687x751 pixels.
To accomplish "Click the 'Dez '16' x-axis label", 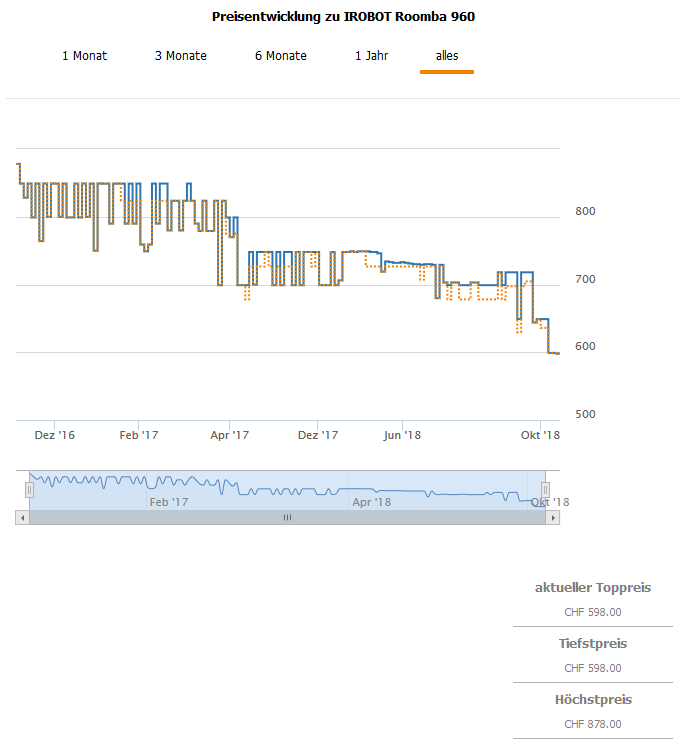I will [x=54, y=435].
